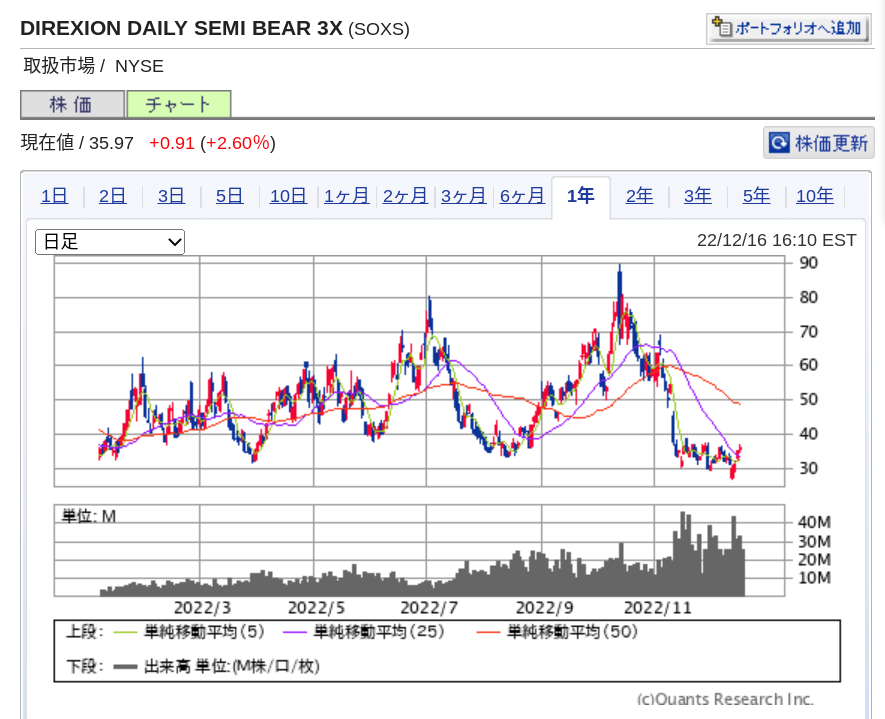Viewport: 885px width, 719px height.
Task: Show the 3ヶ月 chart range
Action: [x=463, y=196]
